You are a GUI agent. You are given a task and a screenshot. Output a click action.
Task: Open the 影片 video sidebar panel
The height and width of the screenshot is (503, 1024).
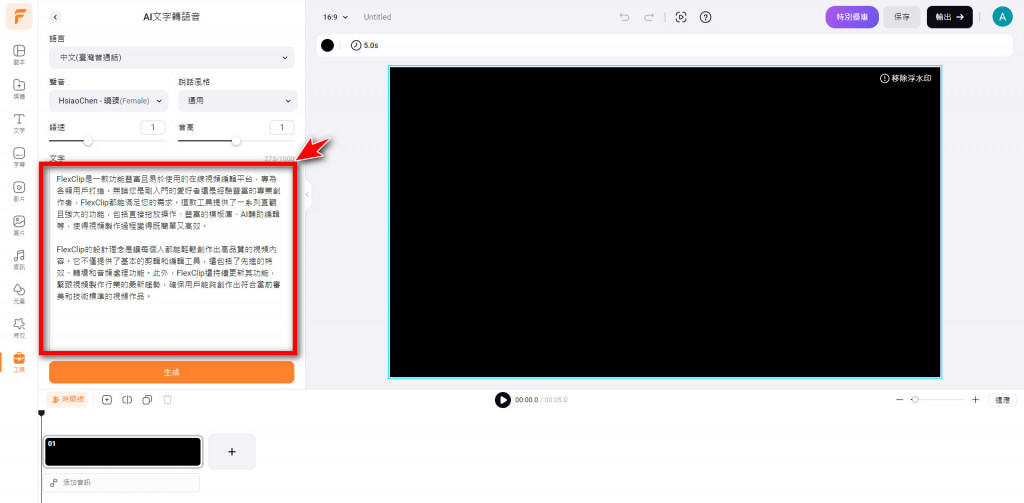19,191
